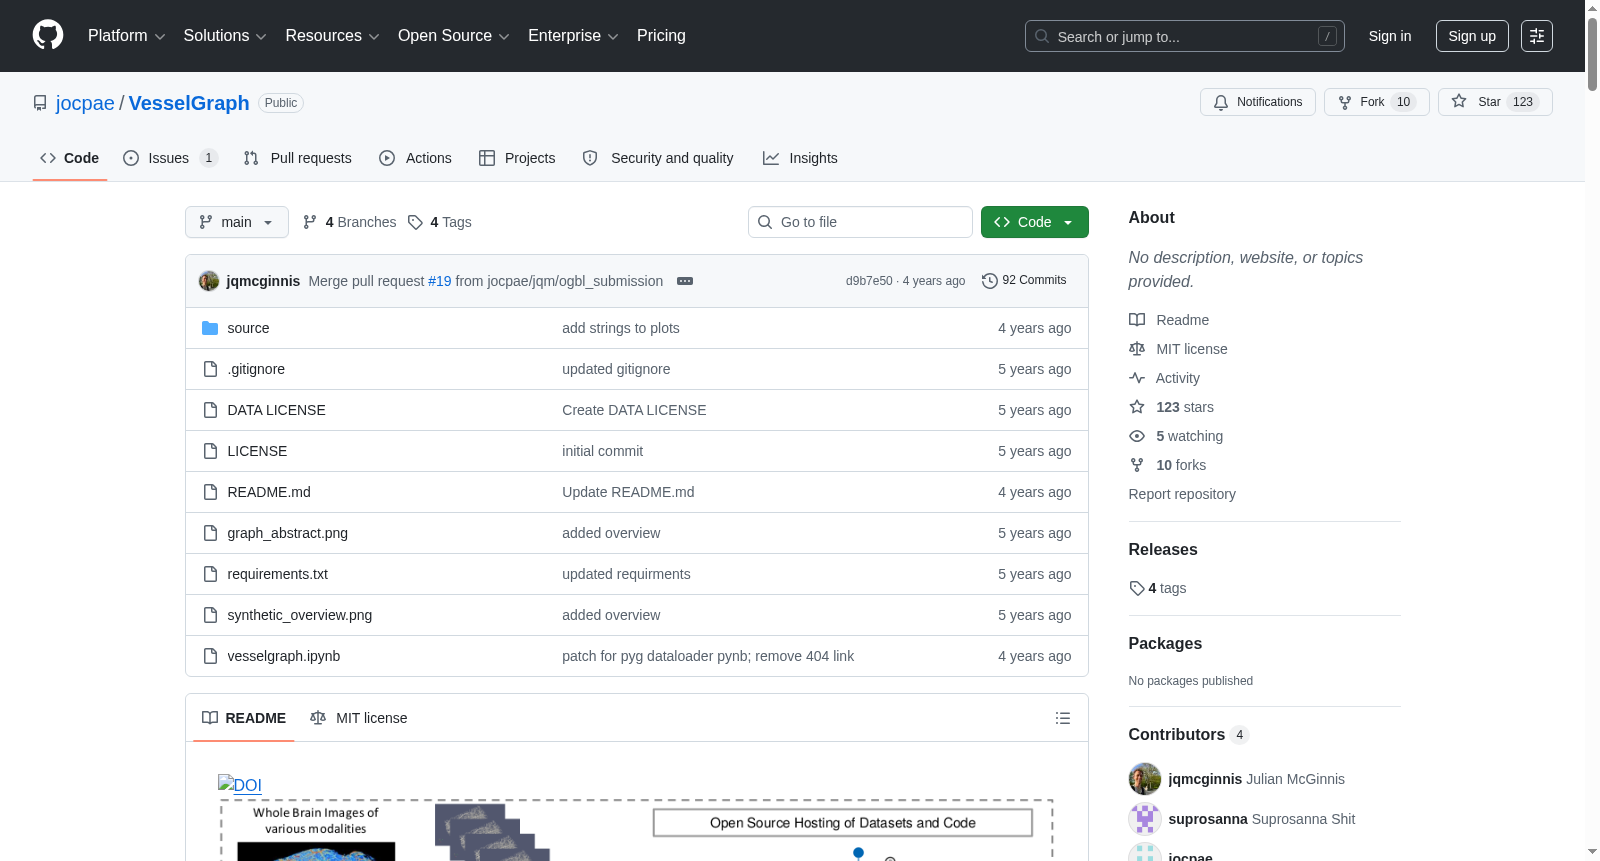Expand the Solutions menu
The height and width of the screenshot is (861, 1600).
pos(225,36)
